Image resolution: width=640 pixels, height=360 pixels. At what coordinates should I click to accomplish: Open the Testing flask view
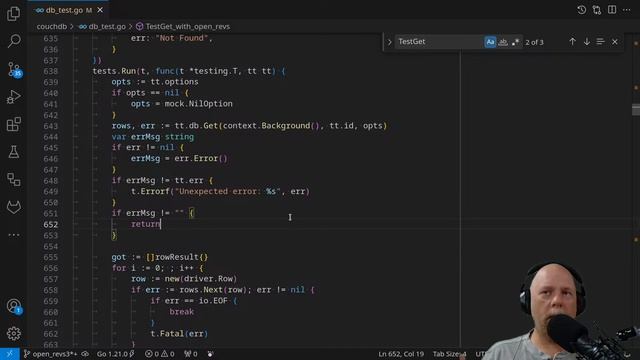click(13, 152)
